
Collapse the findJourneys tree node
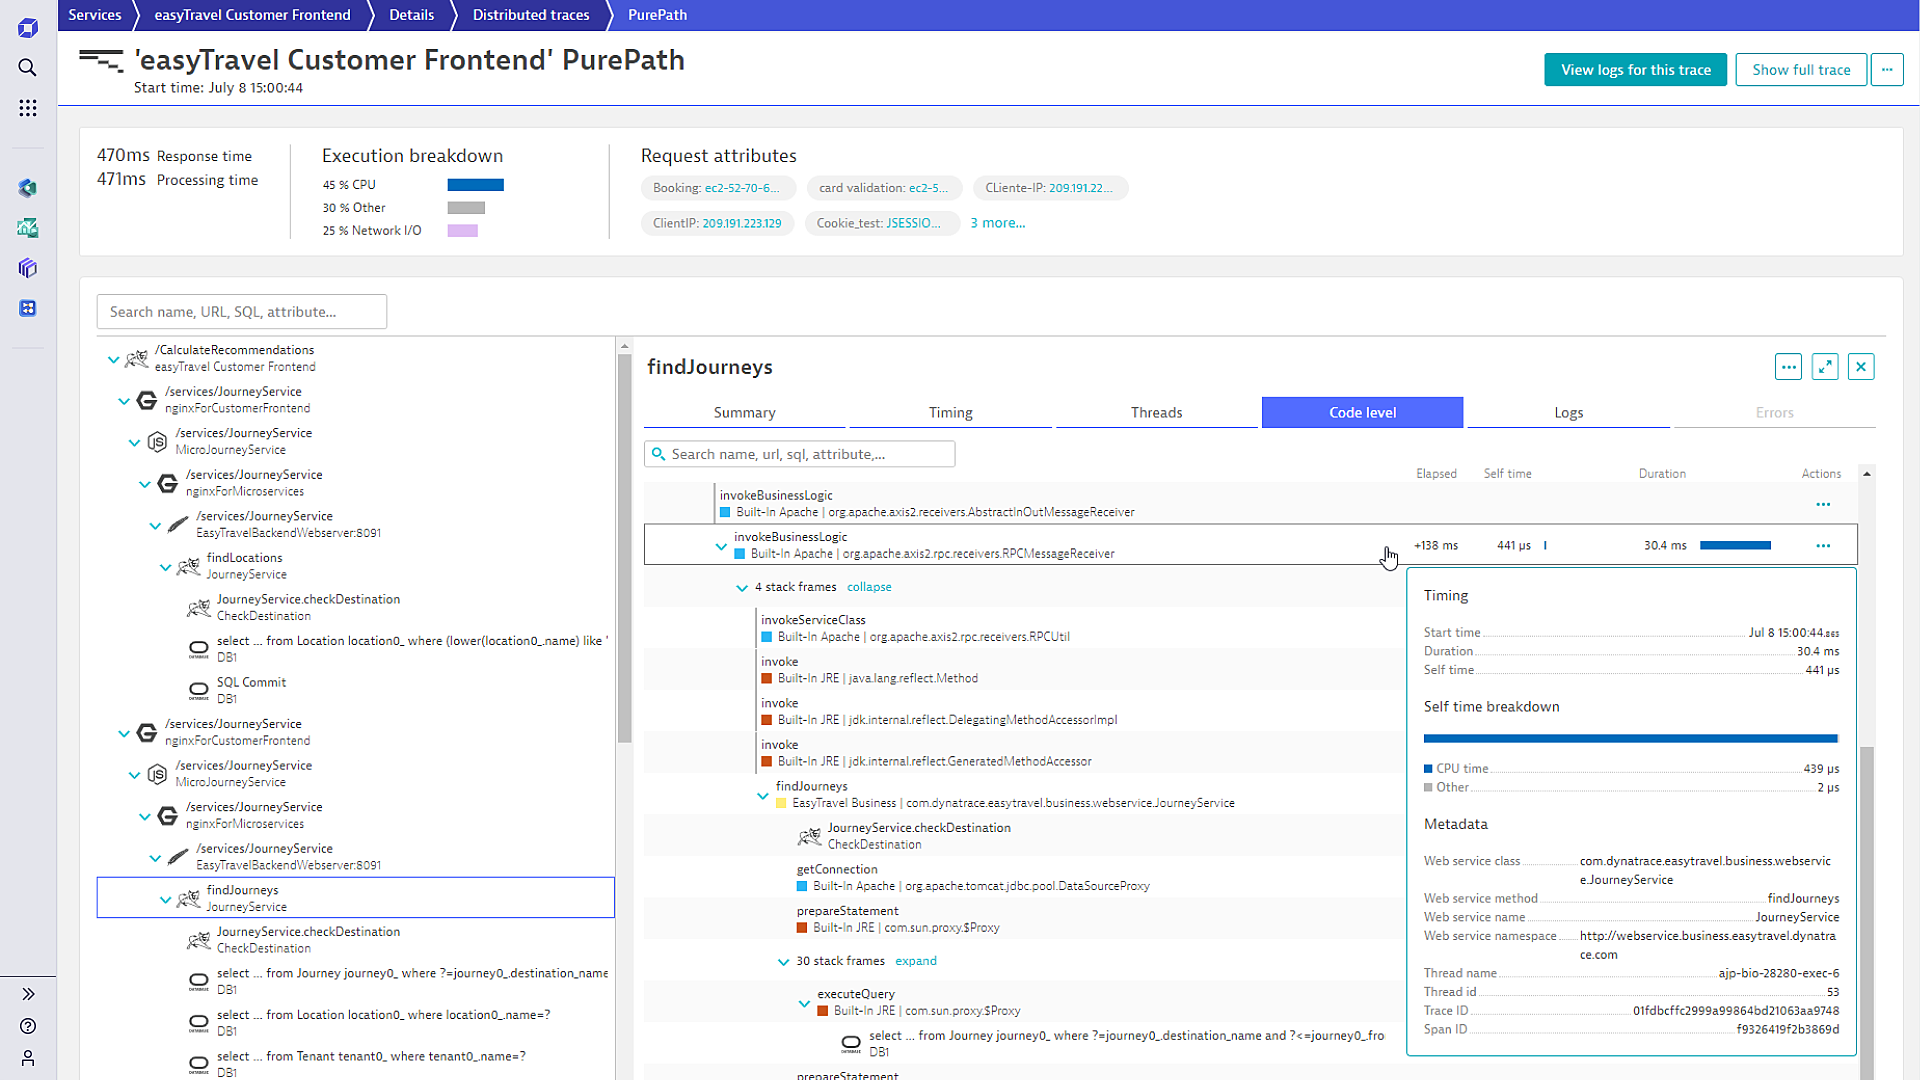coord(165,899)
